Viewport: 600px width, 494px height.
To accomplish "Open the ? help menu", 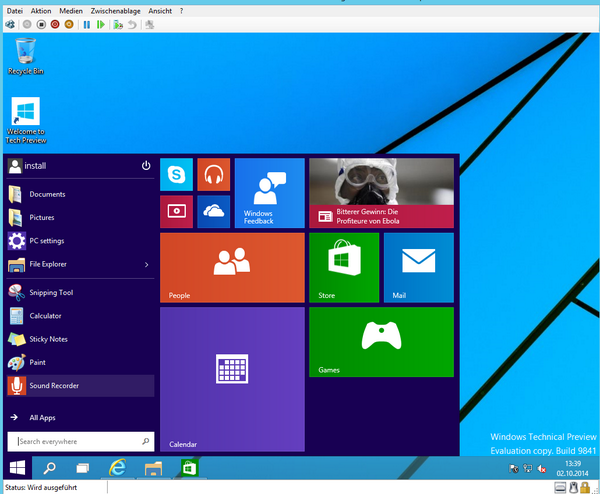I will [x=181, y=11].
